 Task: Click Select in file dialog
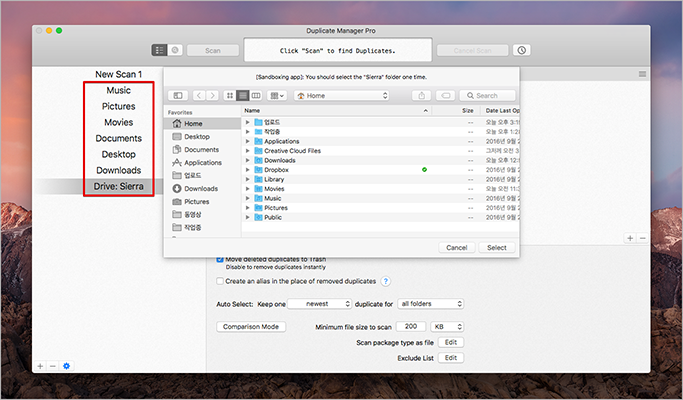click(x=497, y=247)
